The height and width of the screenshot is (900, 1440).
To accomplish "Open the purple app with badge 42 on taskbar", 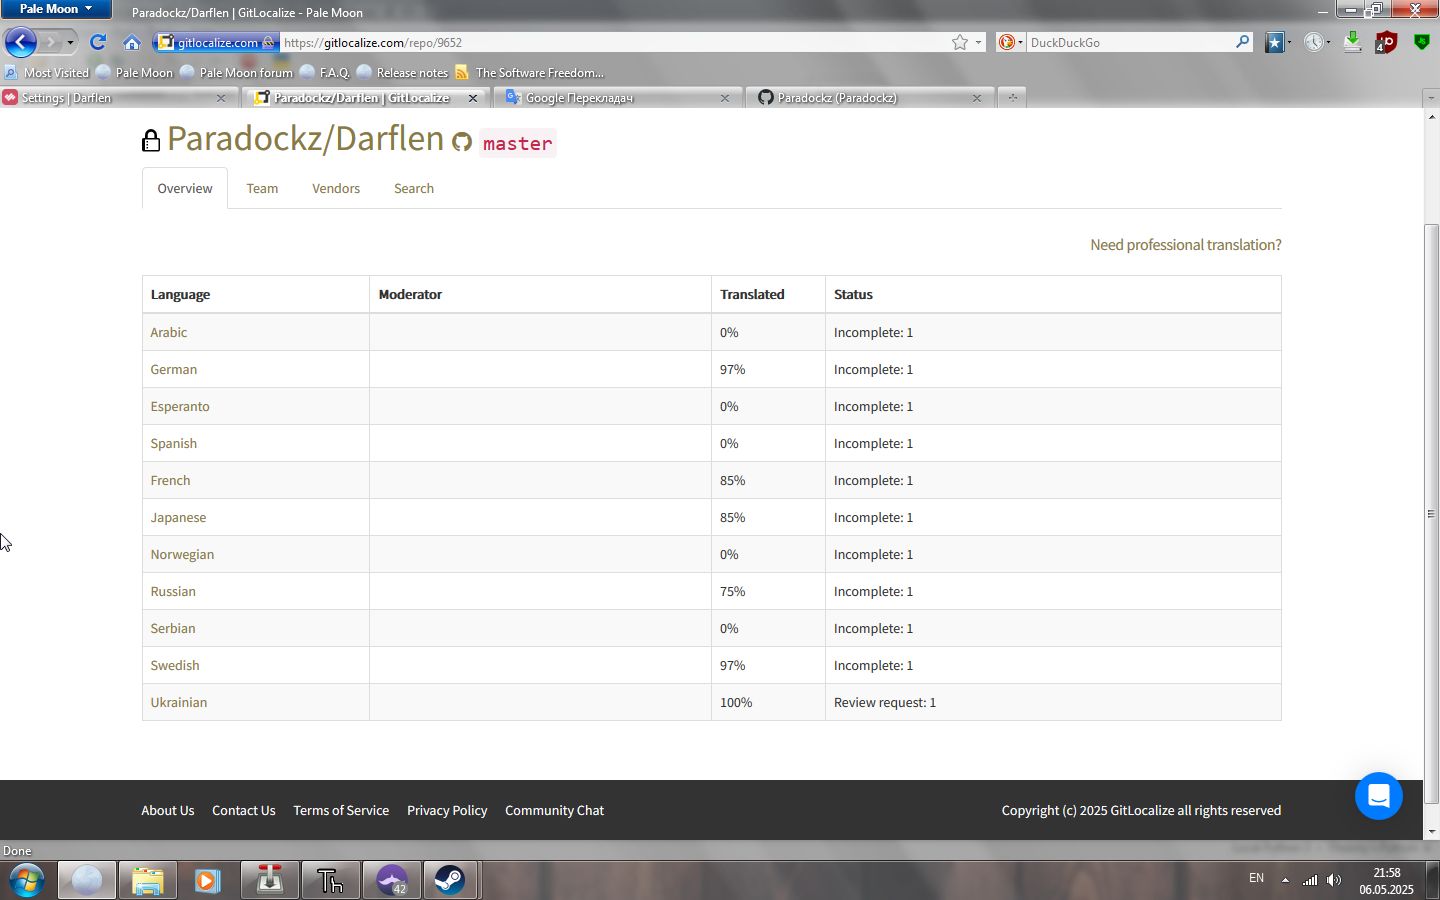I will click(x=391, y=881).
